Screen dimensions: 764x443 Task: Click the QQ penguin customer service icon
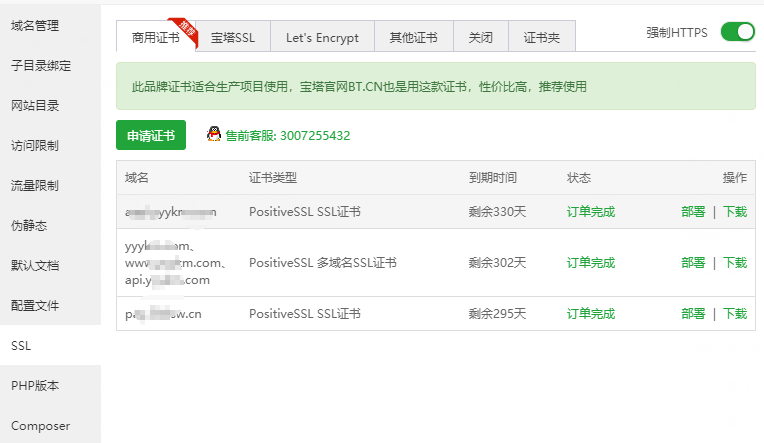(213, 134)
